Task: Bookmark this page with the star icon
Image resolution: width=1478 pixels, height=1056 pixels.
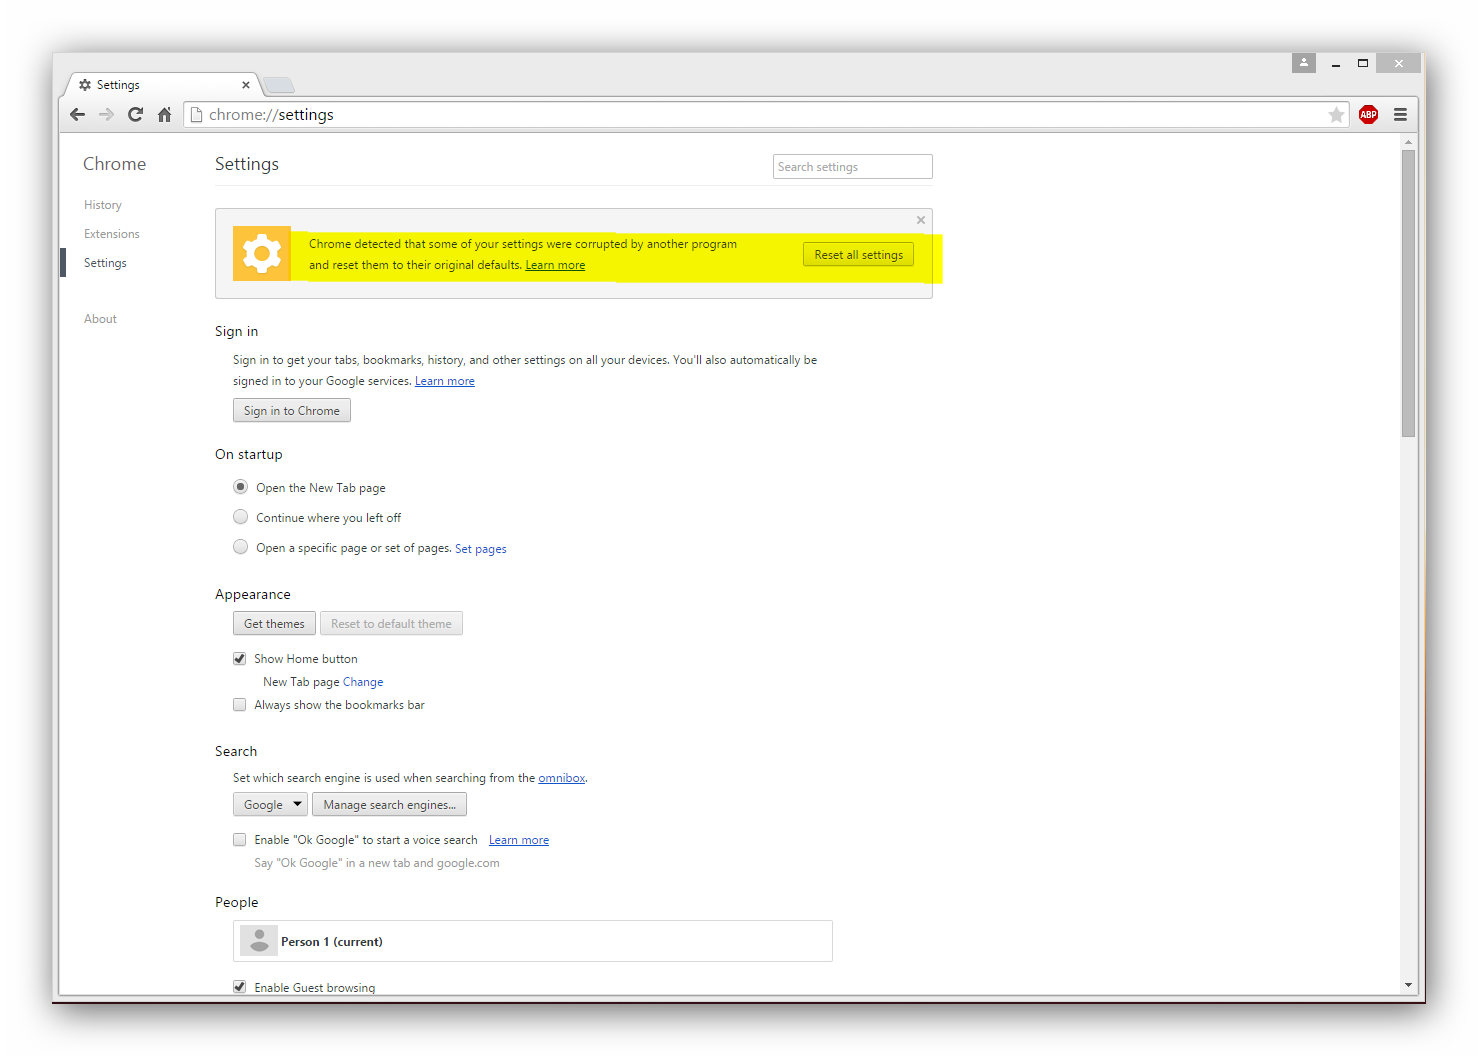Action: pyautogui.click(x=1336, y=115)
